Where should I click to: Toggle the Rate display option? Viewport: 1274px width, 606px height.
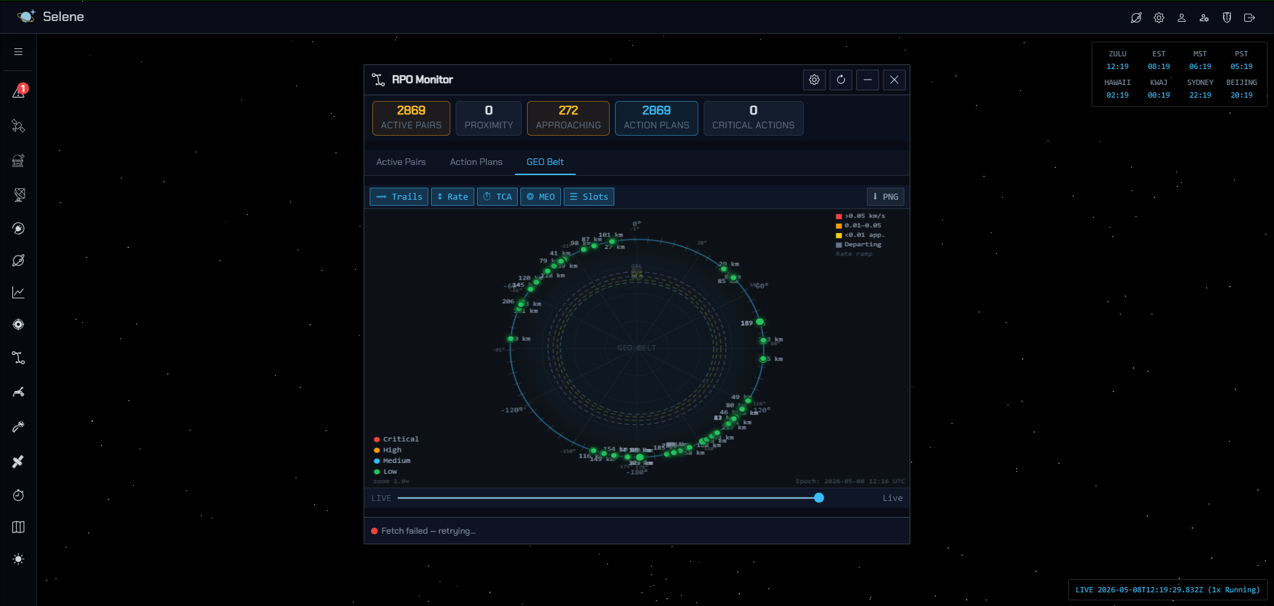tap(453, 197)
